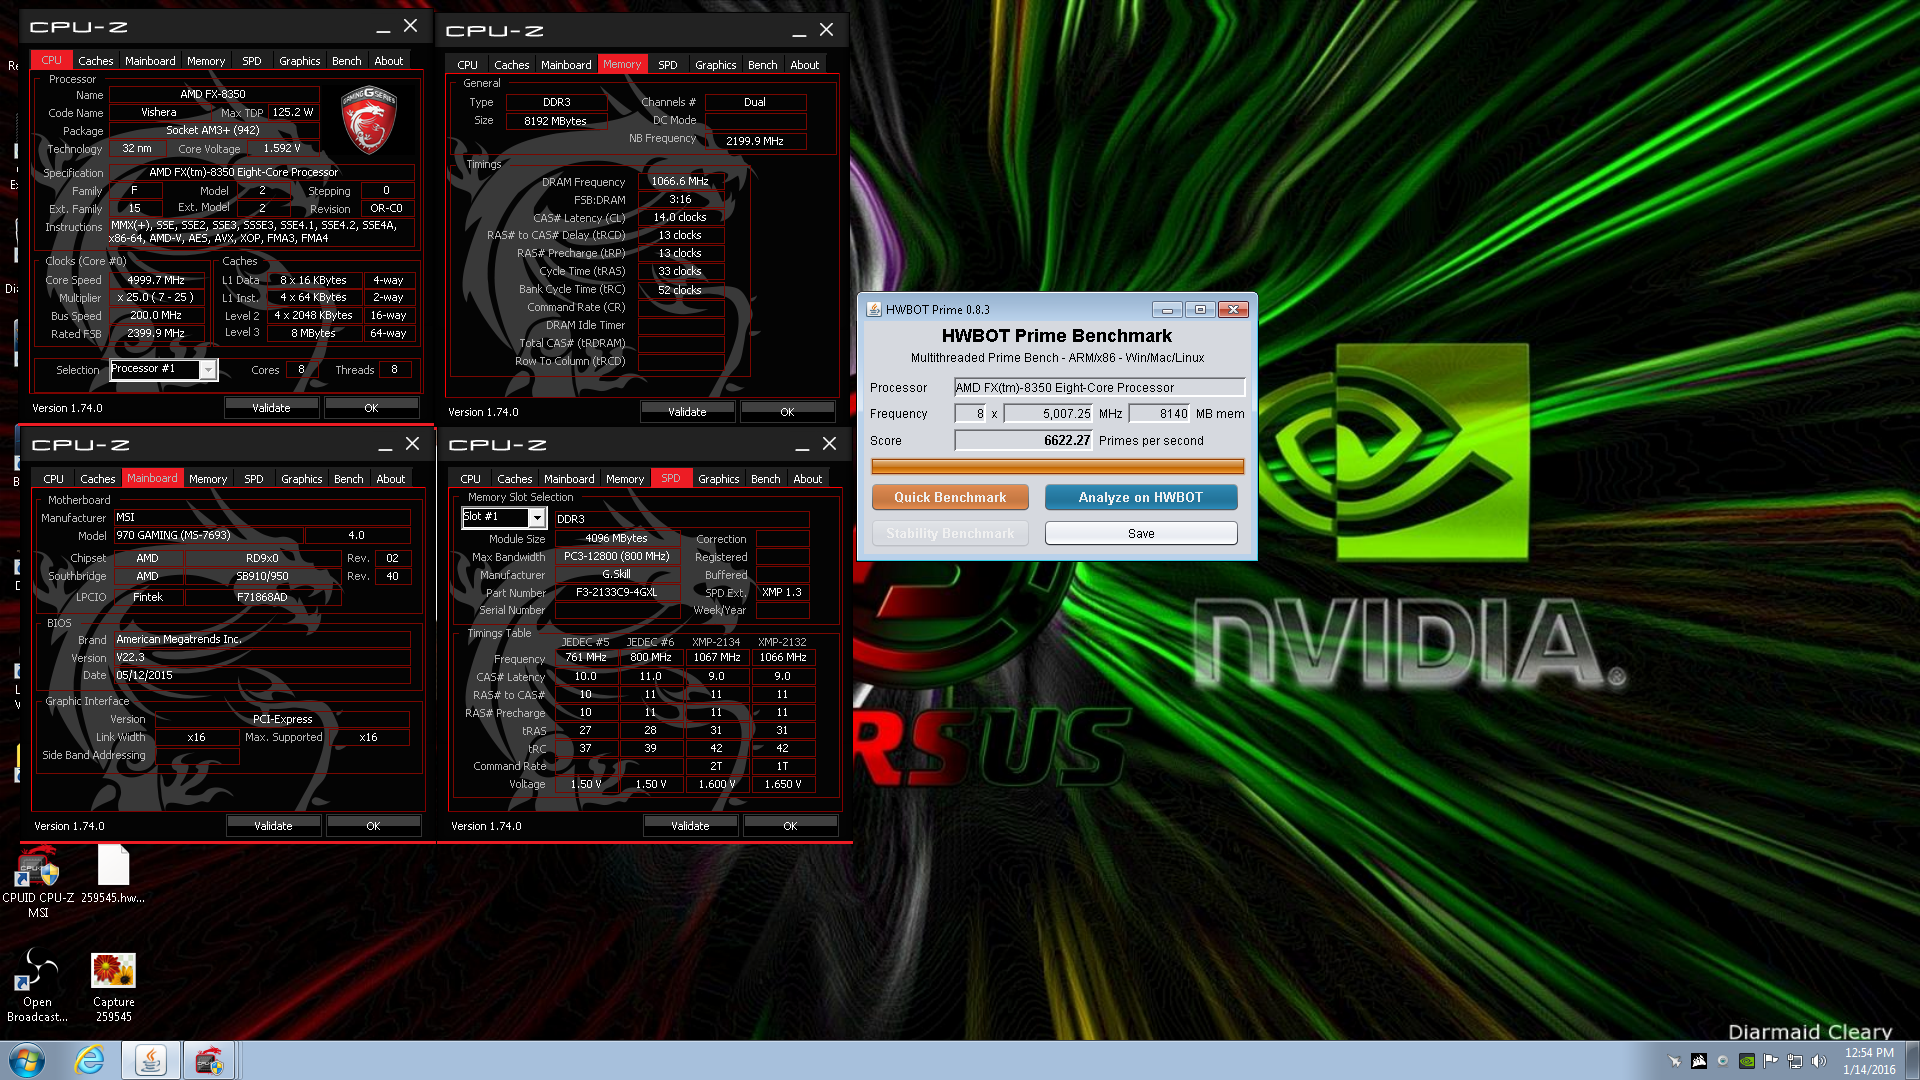The height and width of the screenshot is (1080, 1920).
Task: Open Memory tab in SPD window
Action: (x=625, y=479)
